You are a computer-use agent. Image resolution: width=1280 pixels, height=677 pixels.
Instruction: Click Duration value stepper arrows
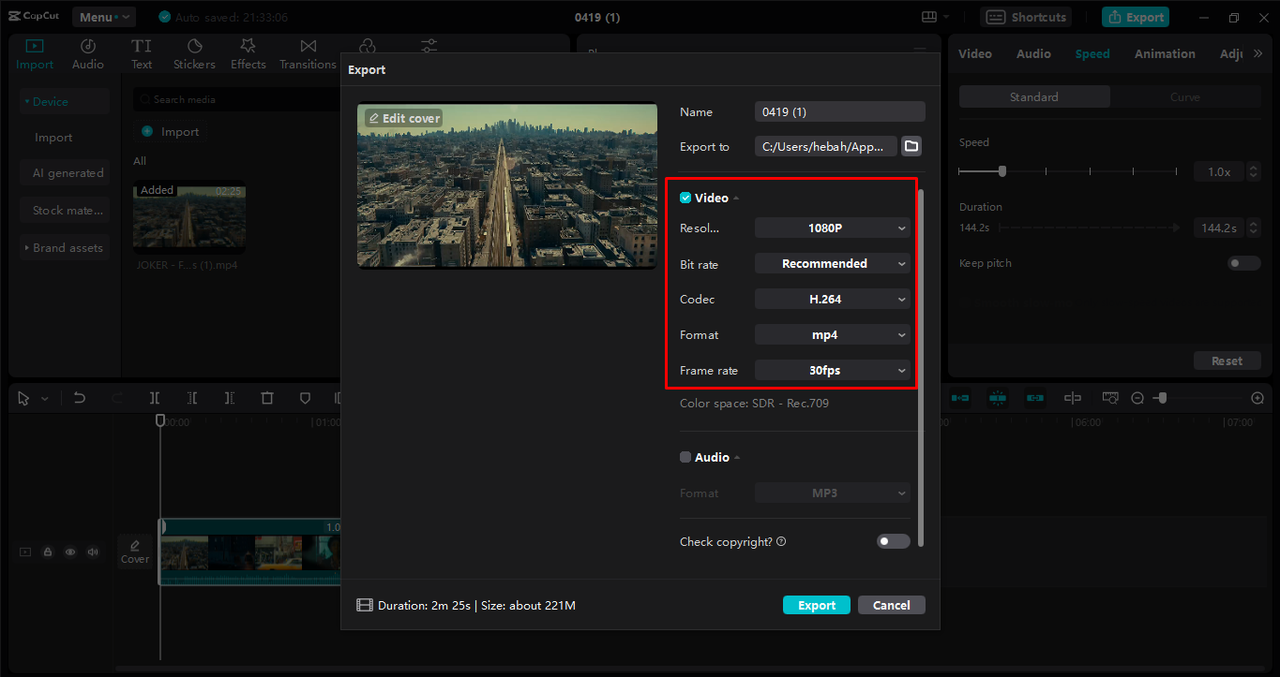(x=1254, y=228)
